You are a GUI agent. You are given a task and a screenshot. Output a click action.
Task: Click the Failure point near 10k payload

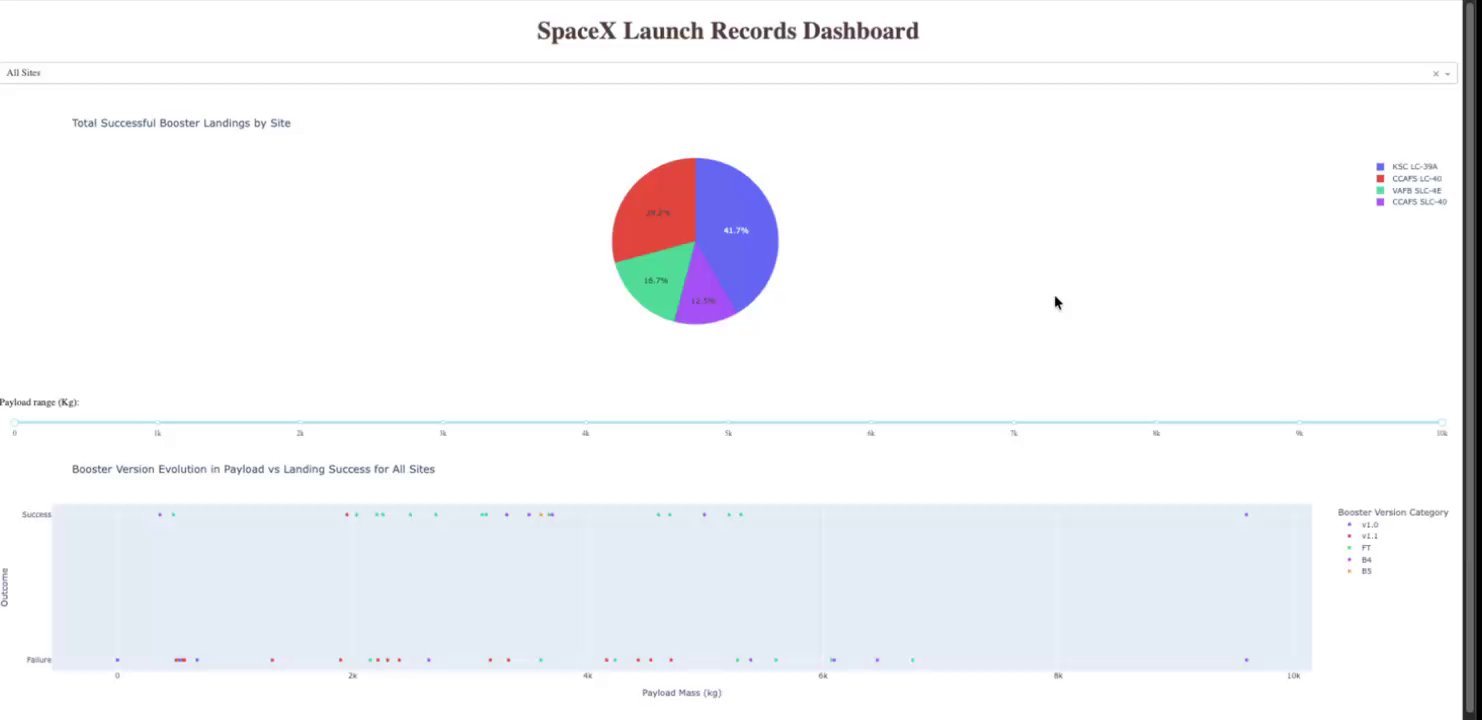[1246, 660]
